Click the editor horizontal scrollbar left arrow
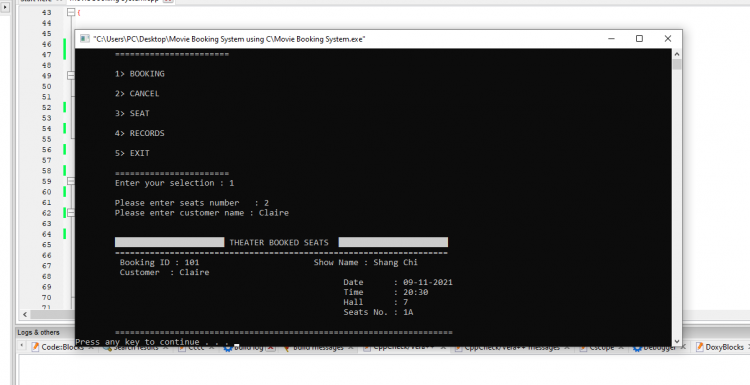 pyautogui.click(x=25, y=314)
